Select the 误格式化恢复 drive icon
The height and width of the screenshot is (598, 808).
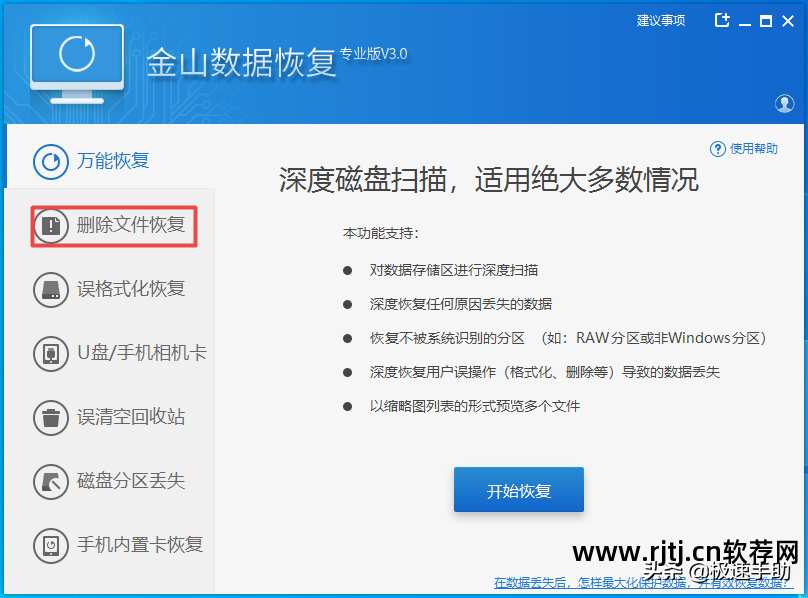click(x=51, y=289)
